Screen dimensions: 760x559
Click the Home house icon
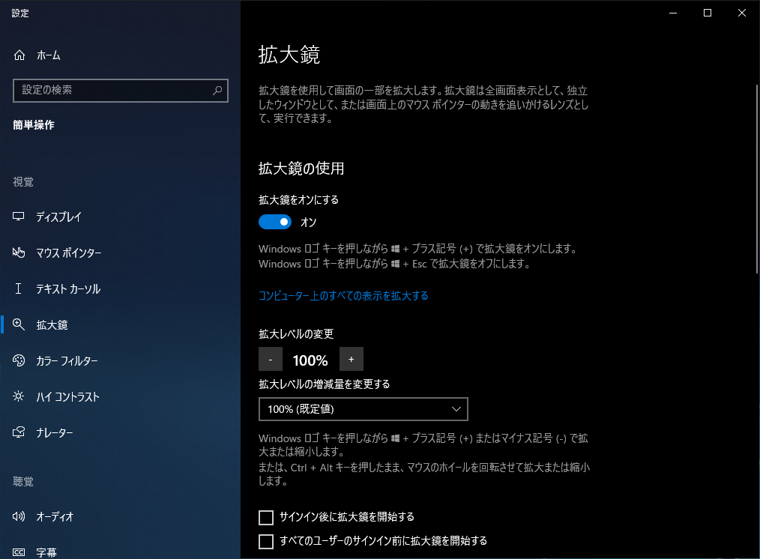tap(19, 55)
